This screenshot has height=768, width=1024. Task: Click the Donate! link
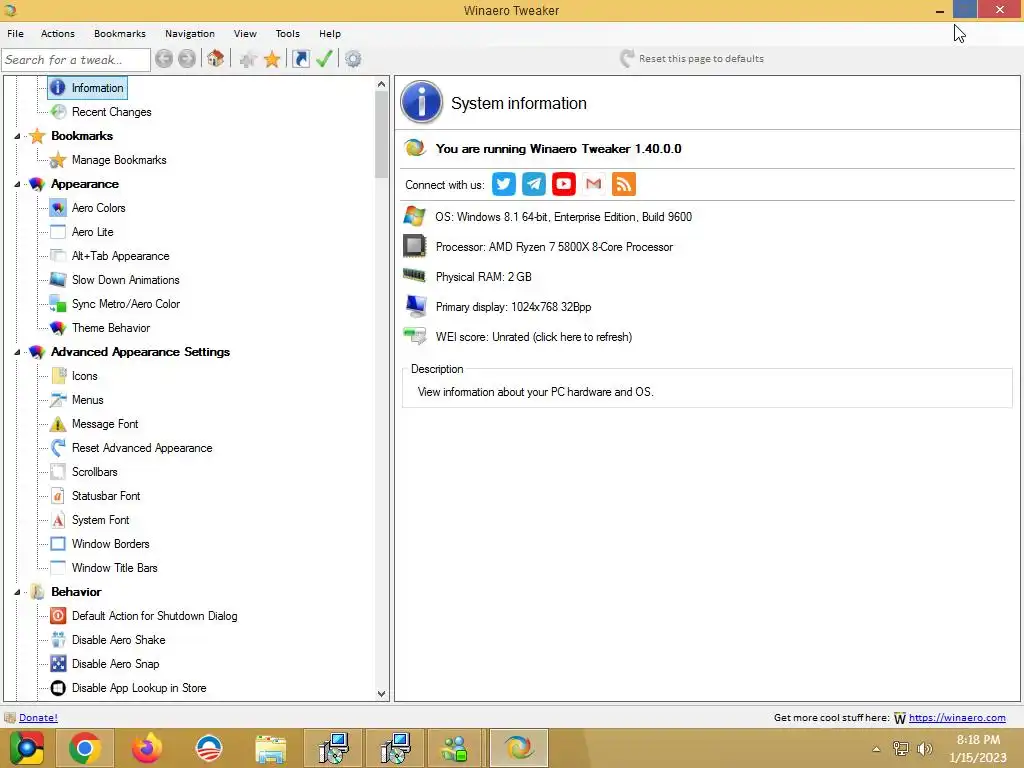pos(38,717)
